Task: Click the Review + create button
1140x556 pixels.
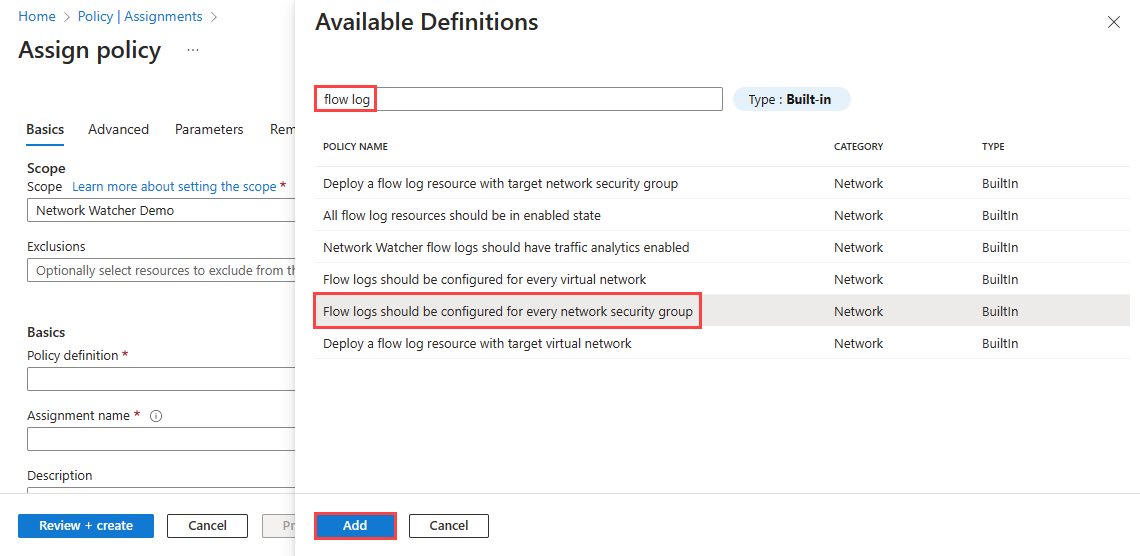Action: [86, 525]
